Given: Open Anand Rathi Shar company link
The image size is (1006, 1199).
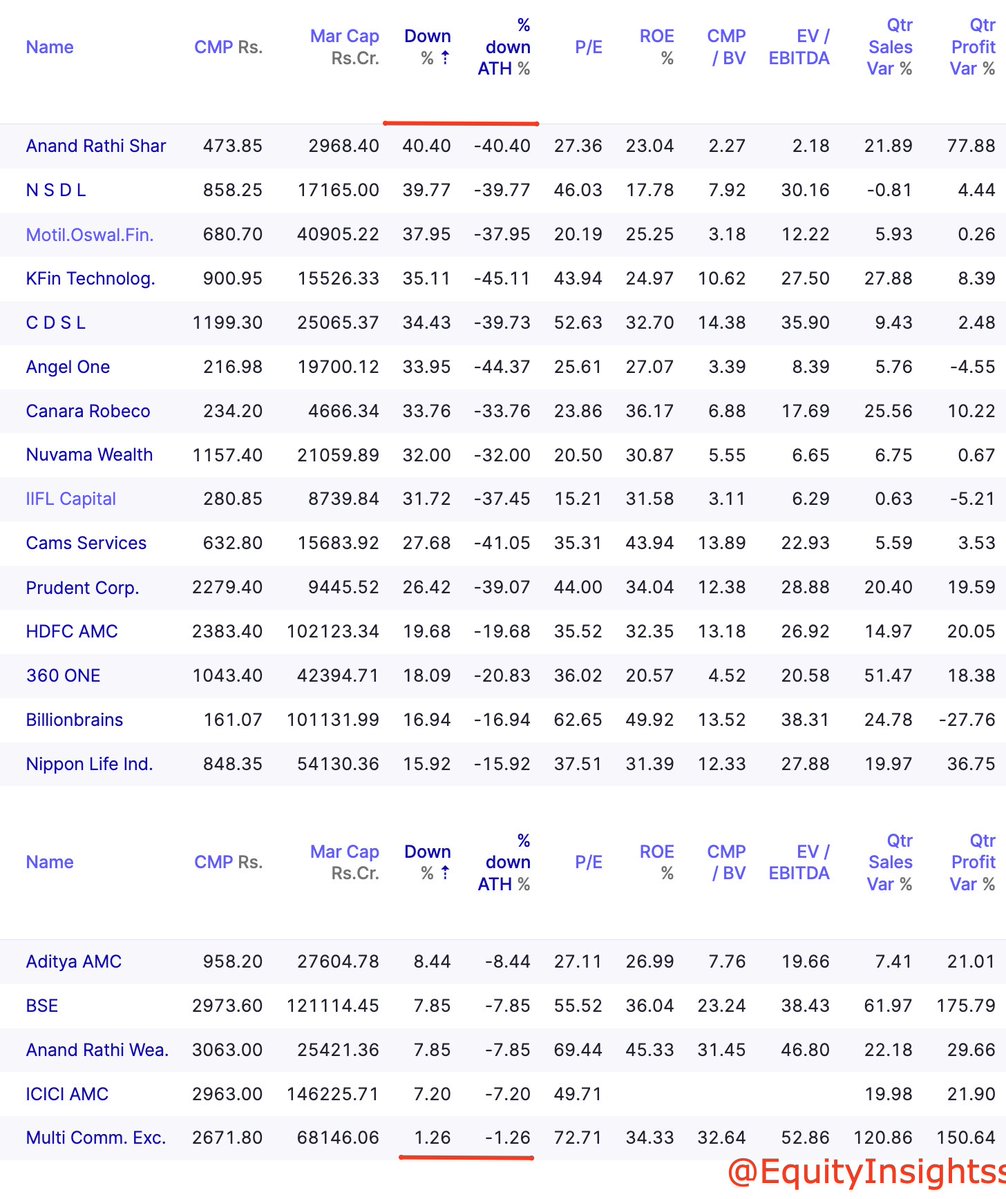Looking at the screenshot, I should tap(96, 146).
